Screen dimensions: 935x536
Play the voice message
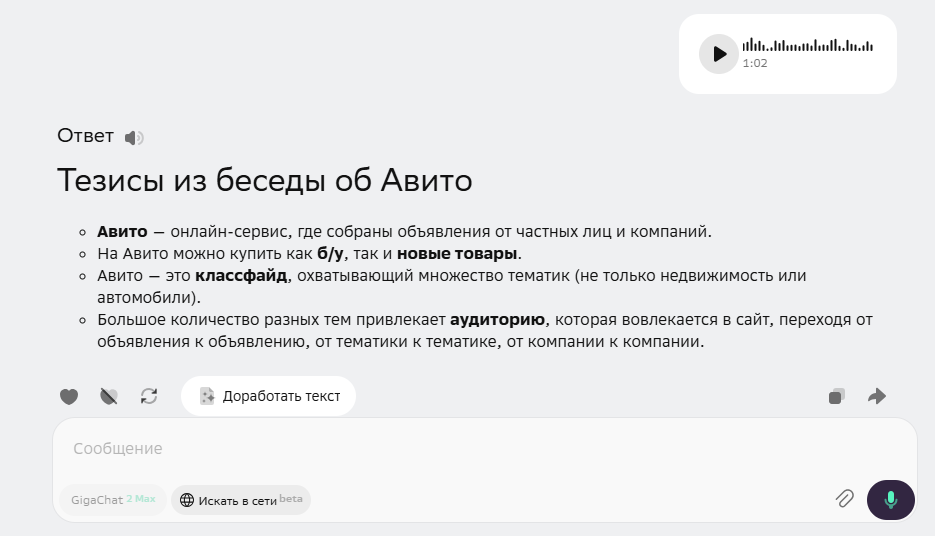[718, 54]
